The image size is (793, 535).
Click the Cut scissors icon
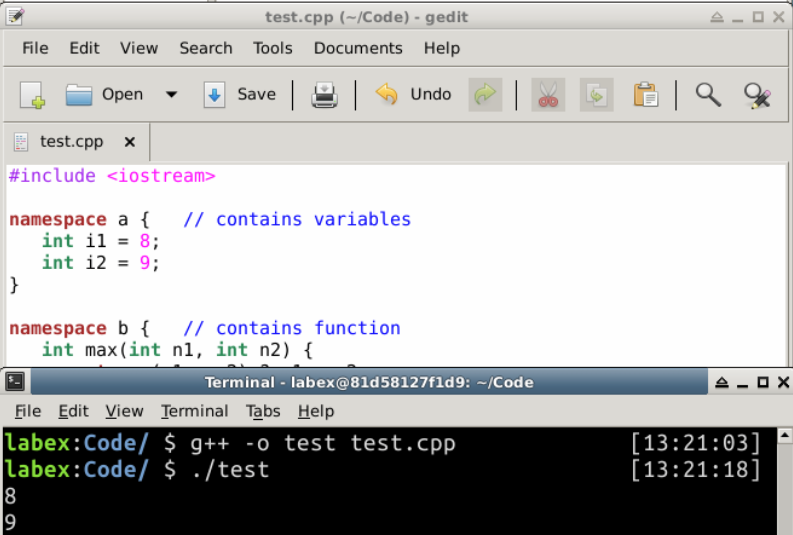click(x=548, y=95)
